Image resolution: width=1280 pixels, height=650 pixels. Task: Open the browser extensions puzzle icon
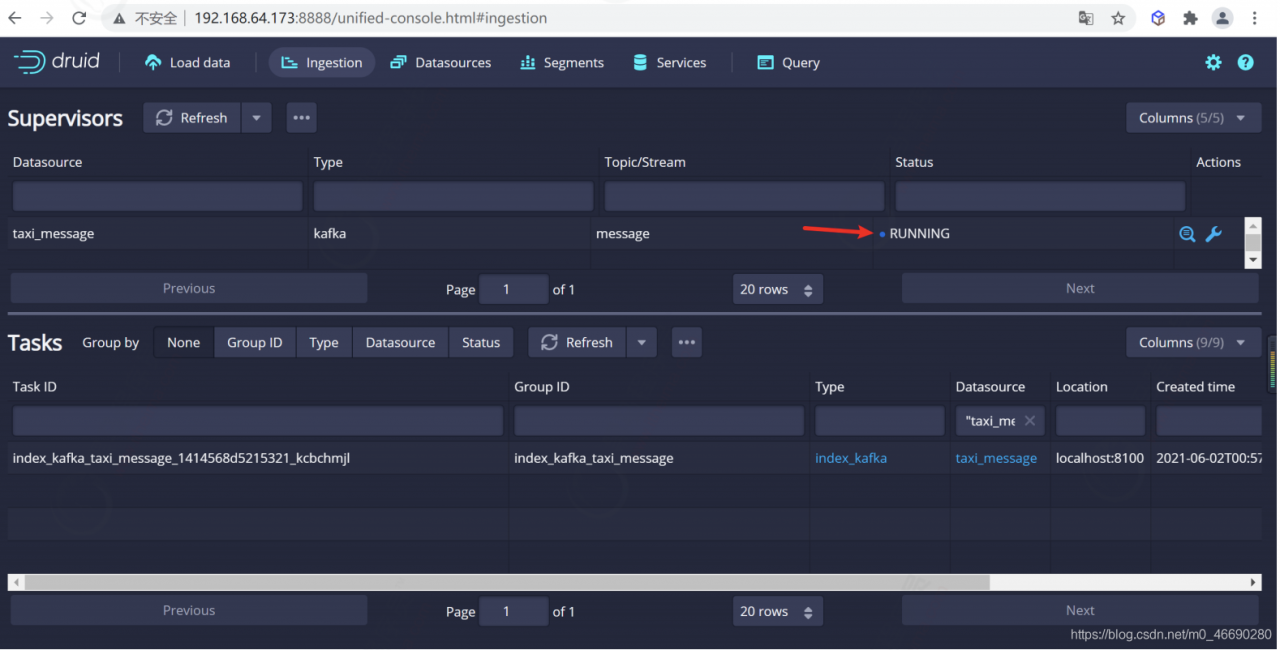[x=1190, y=18]
